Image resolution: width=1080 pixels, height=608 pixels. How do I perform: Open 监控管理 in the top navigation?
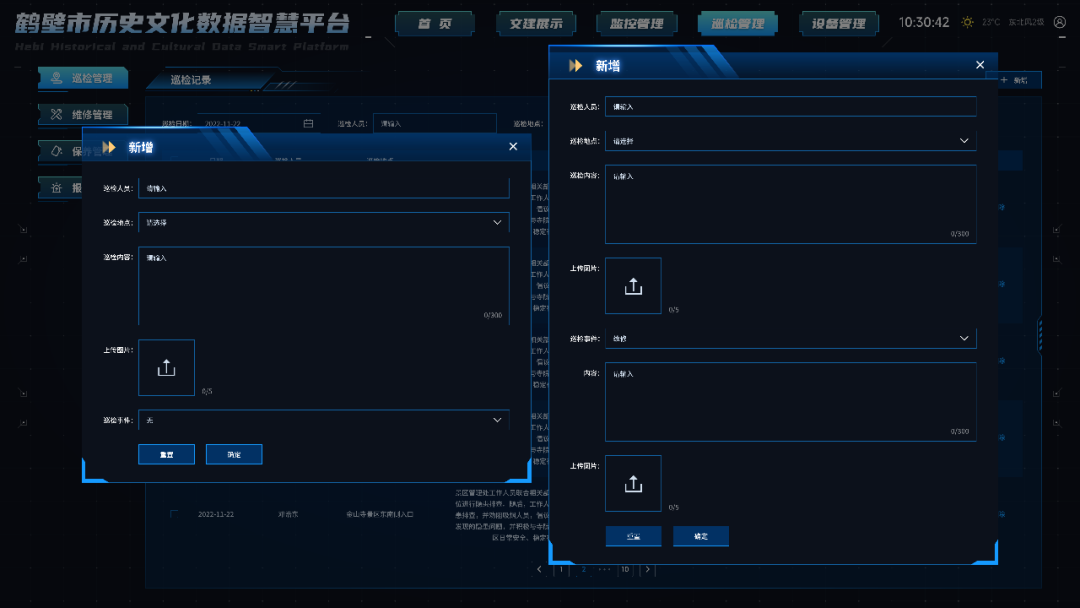(636, 23)
